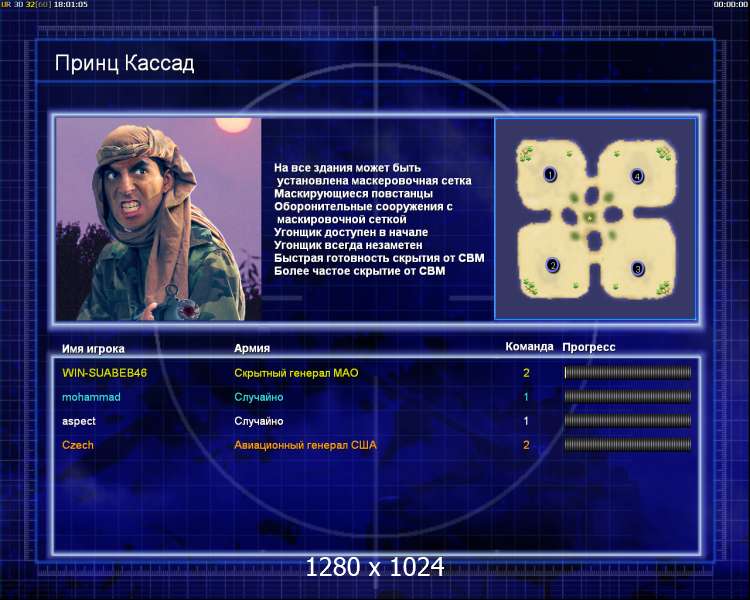750x600 pixels.
Task: Click the mohammad loading progress bar
Action: (x=628, y=396)
